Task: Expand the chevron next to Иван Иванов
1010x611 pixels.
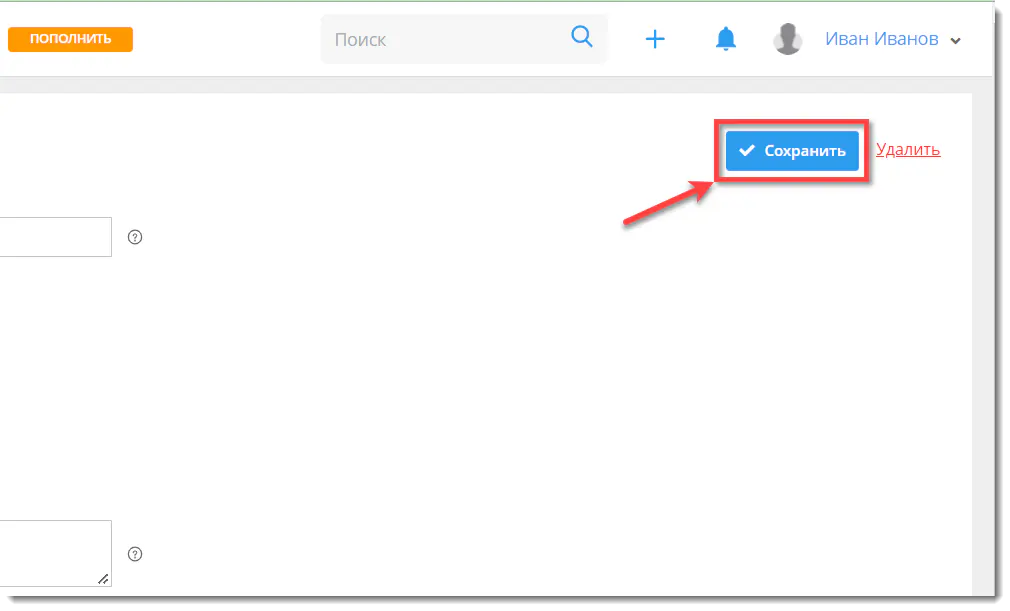Action: 956,41
